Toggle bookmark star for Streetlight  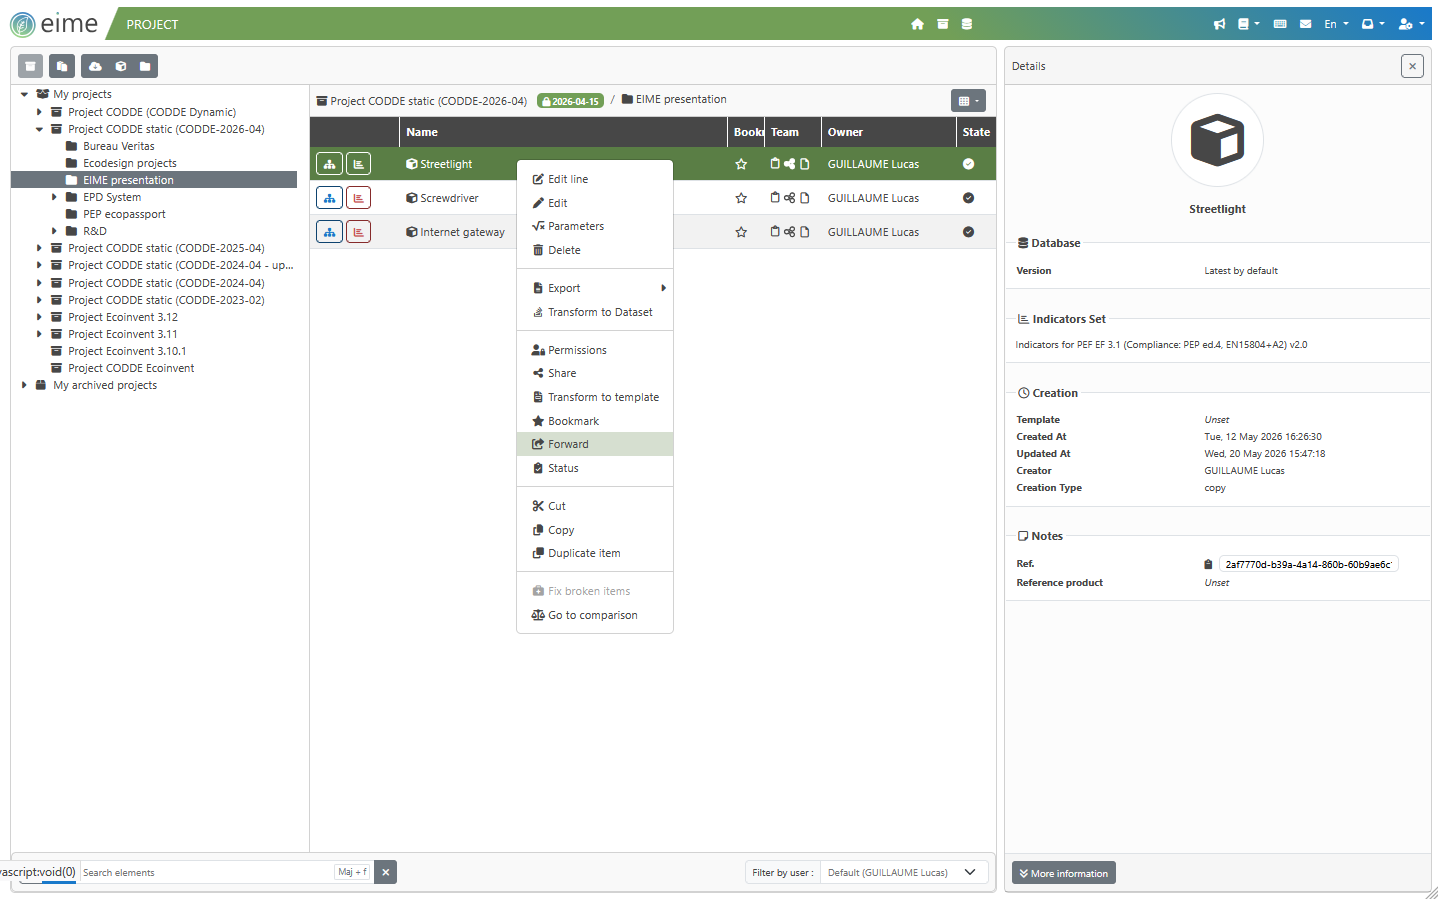pos(741,164)
